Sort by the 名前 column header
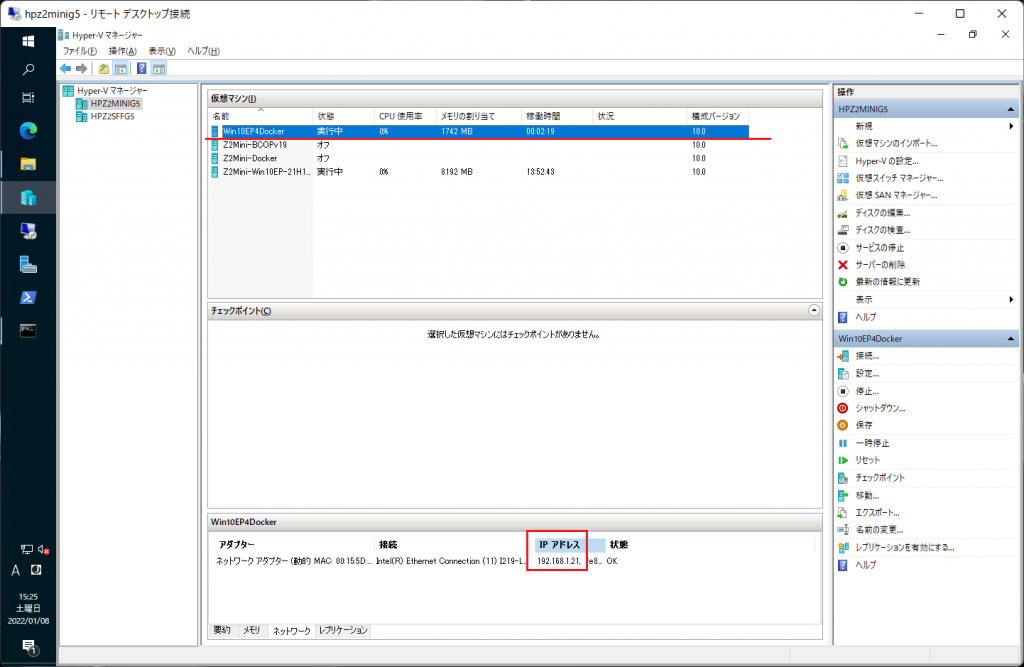Image resolution: width=1024 pixels, height=667 pixels. [x=261, y=116]
